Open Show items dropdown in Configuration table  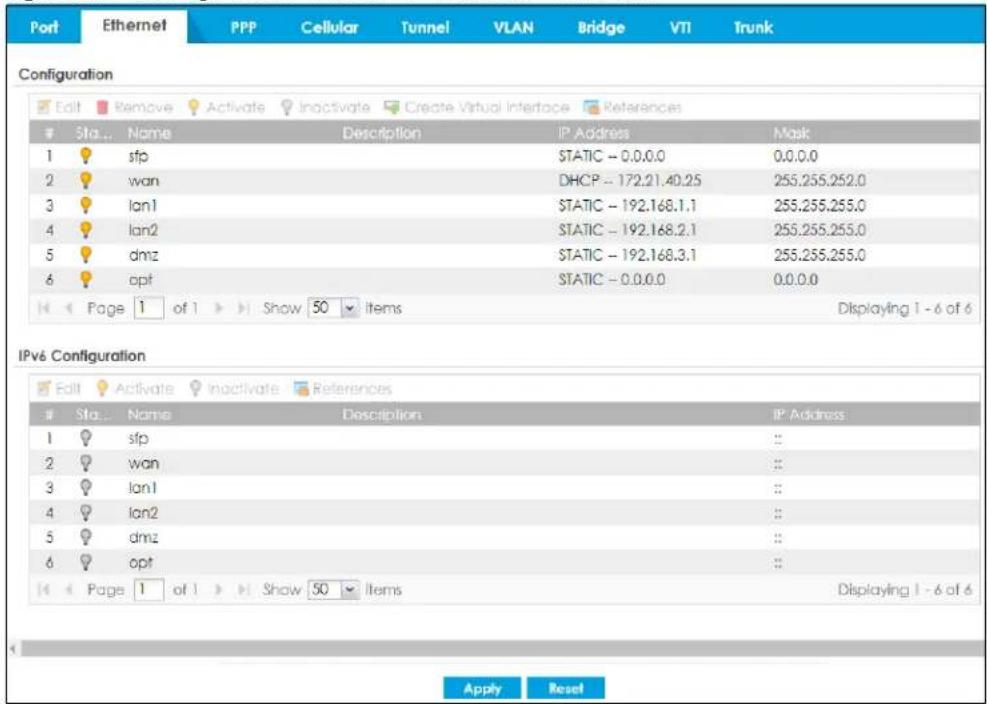[x=349, y=309]
